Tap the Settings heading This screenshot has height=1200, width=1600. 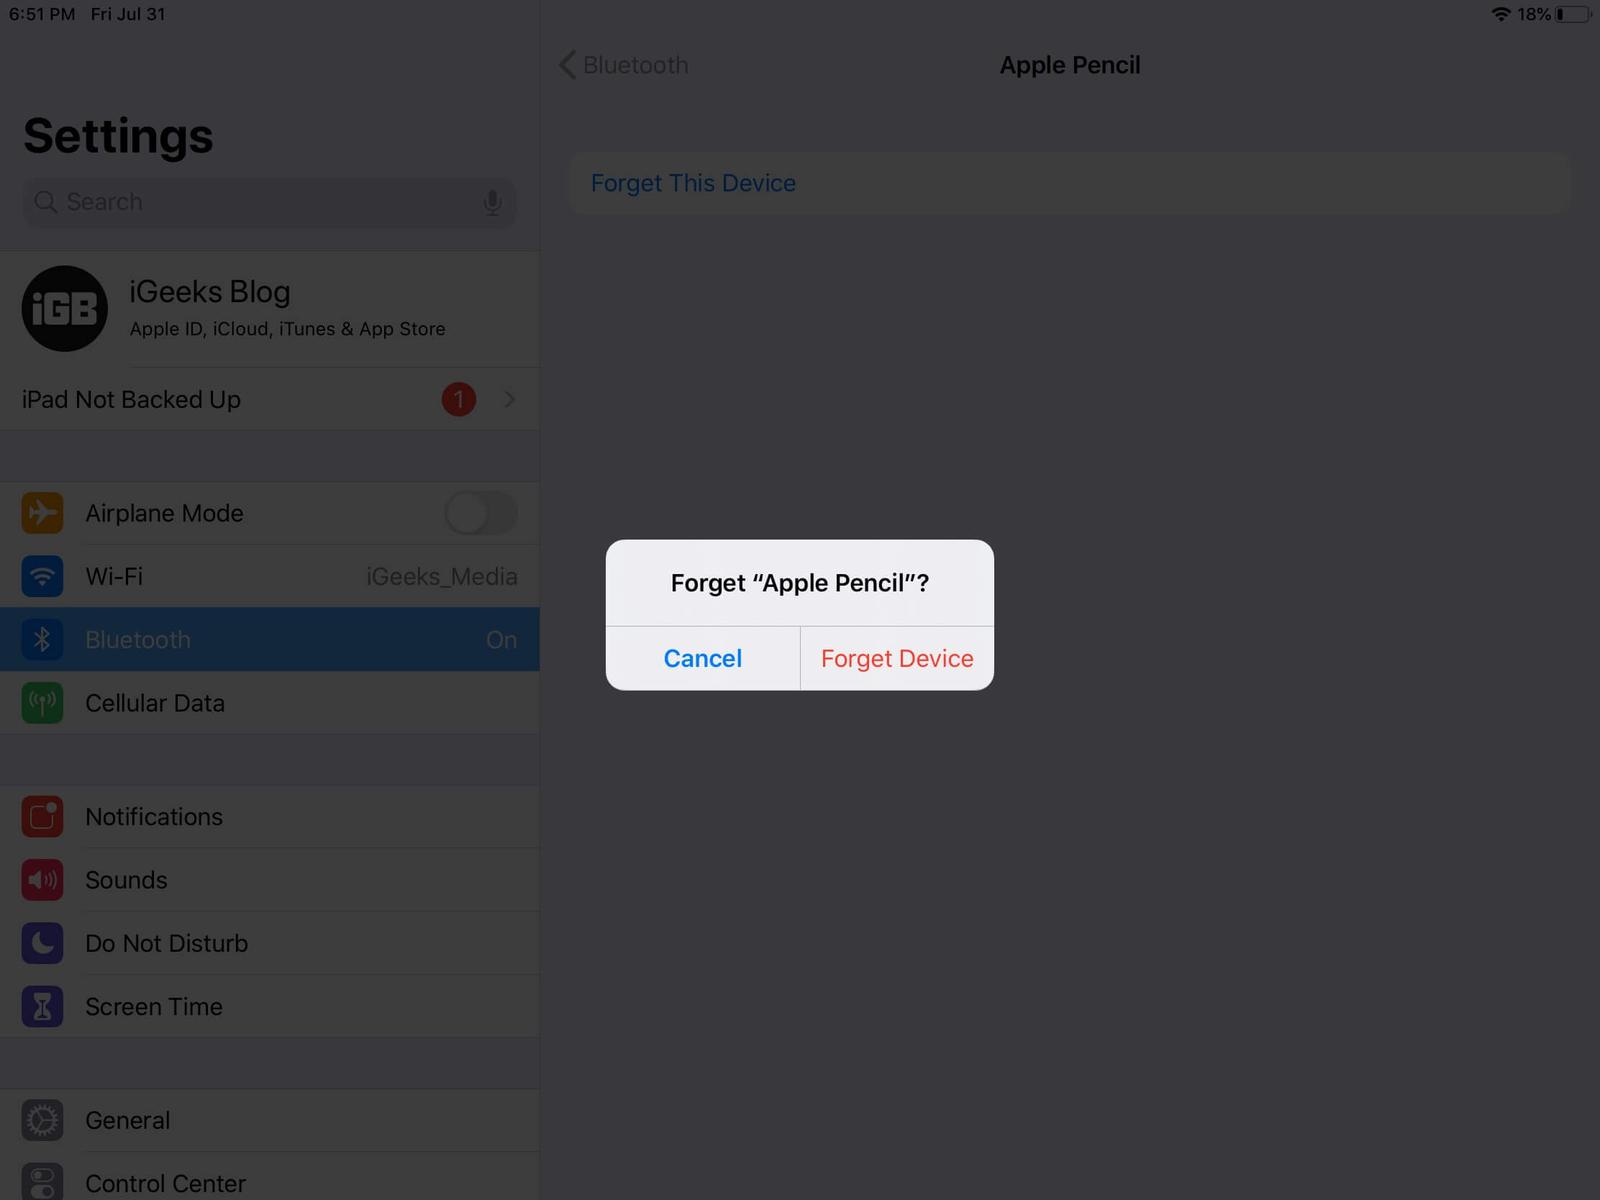118,136
